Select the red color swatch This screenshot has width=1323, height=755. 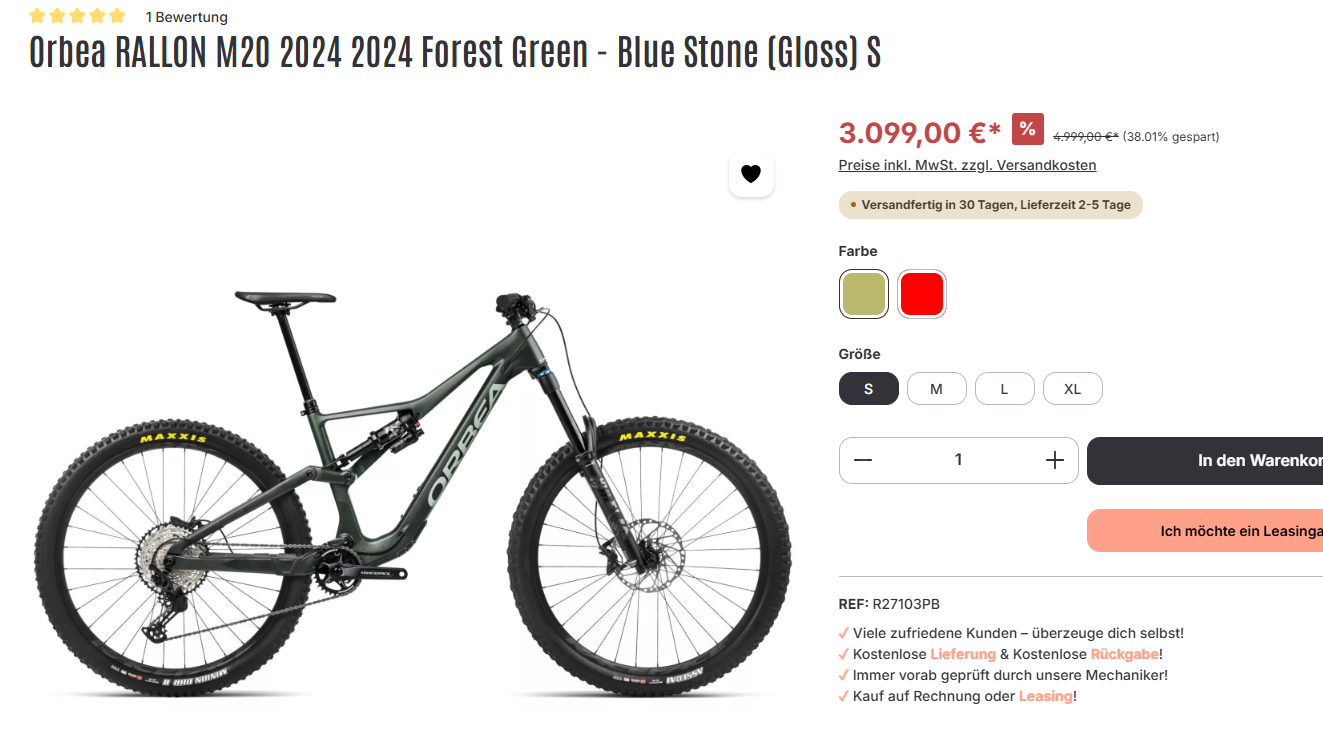(922, 294)
